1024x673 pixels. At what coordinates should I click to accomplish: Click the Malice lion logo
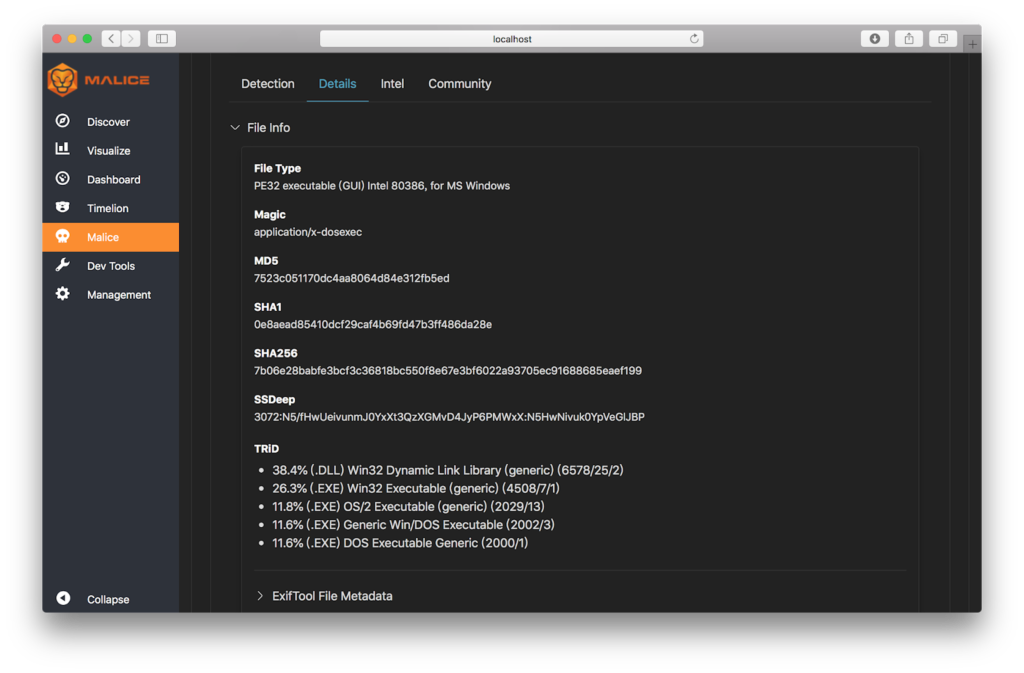click(63, 80)
